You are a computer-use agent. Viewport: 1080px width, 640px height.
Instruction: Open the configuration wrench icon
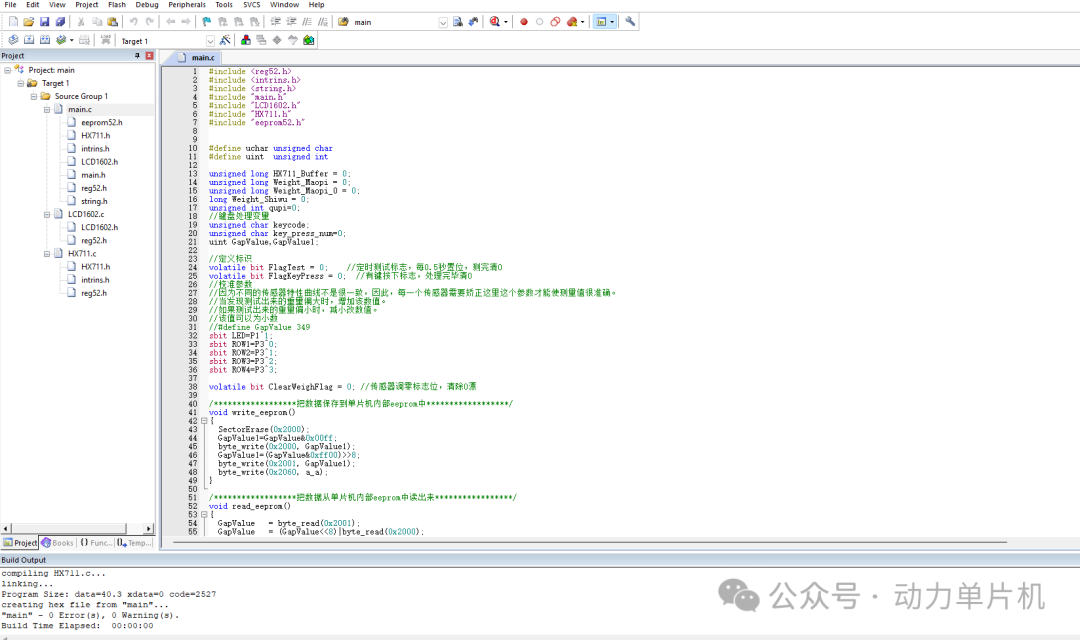tap(630, 22)
